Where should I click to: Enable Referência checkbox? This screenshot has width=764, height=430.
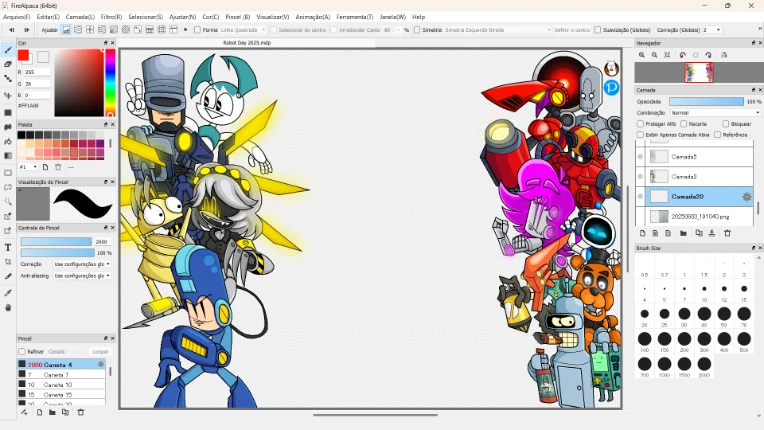(718, 134)
